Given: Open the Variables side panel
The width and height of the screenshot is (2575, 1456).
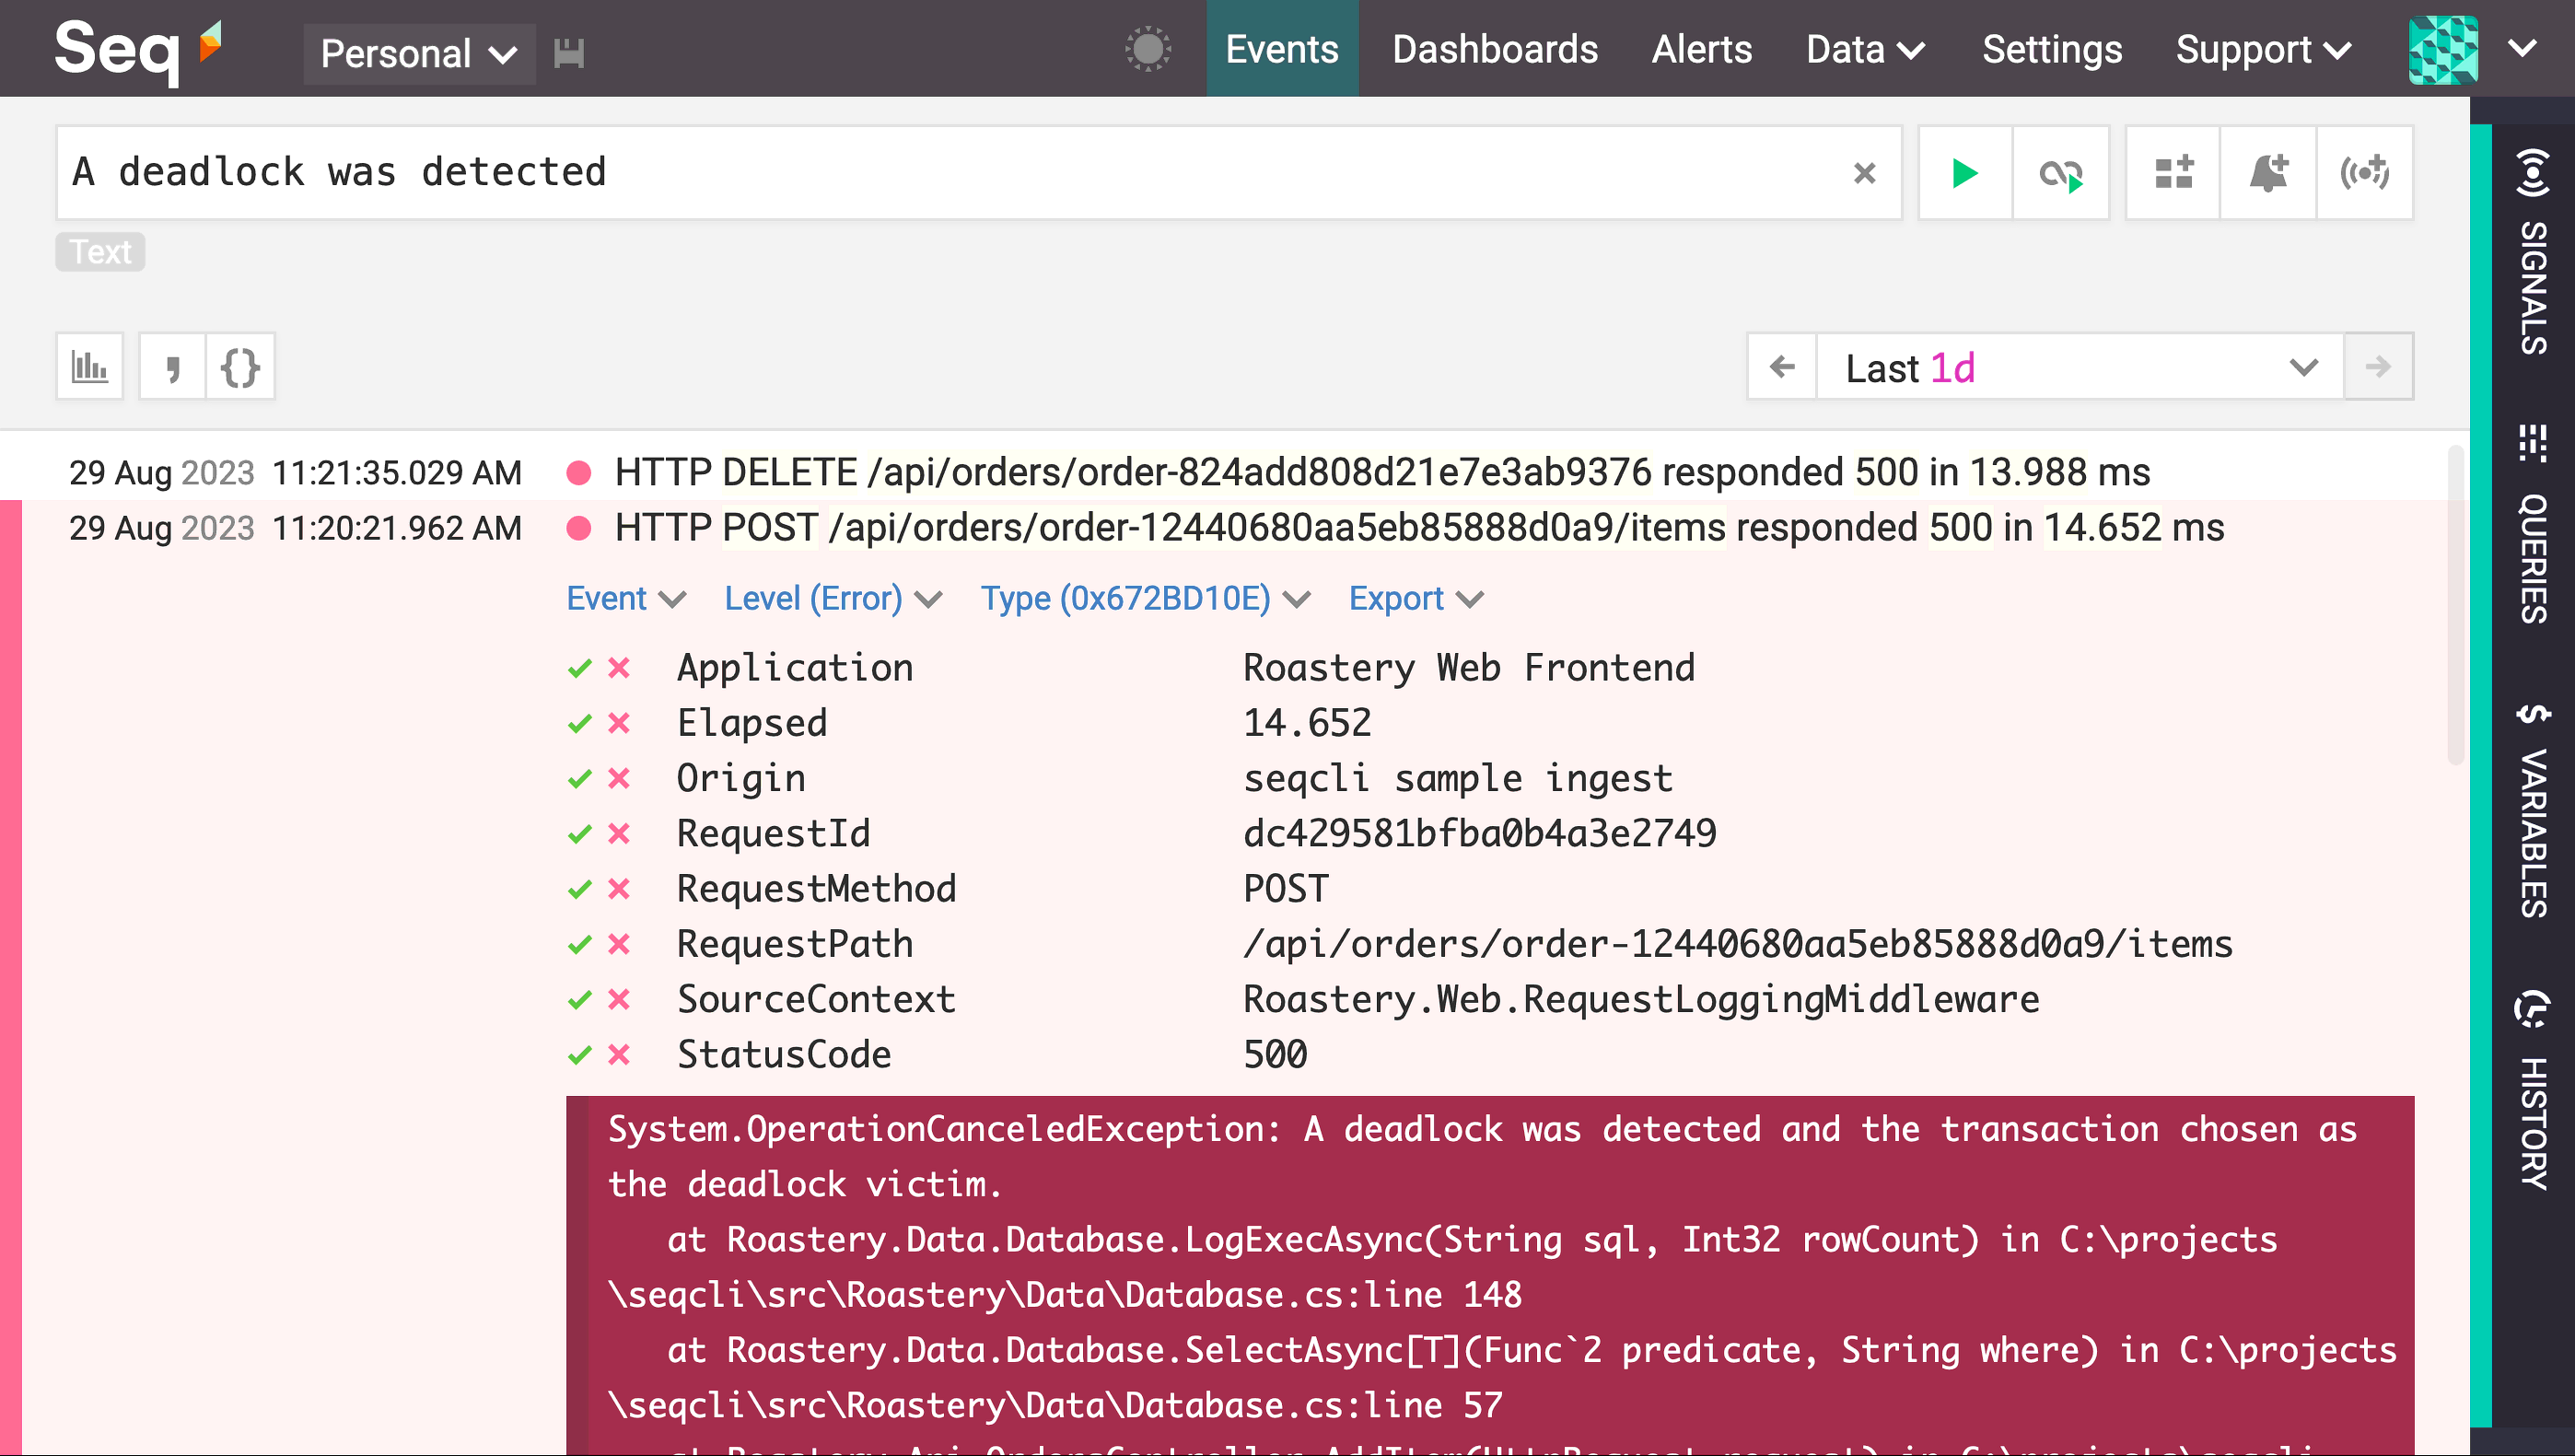Looking at the screenshot, I should pyautogui.click(x=2532, y=810).
